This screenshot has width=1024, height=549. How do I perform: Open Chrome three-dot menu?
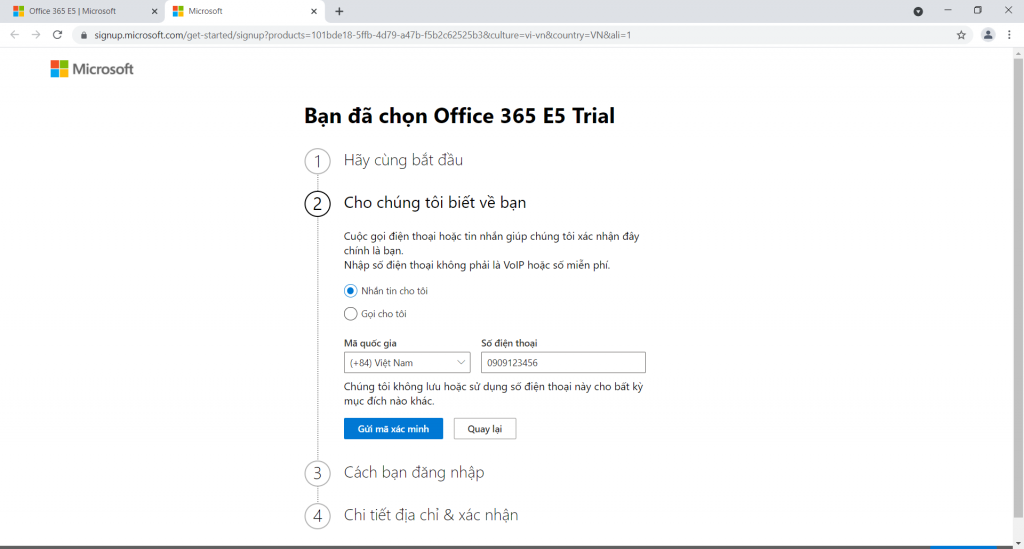tap(1010, 35)
